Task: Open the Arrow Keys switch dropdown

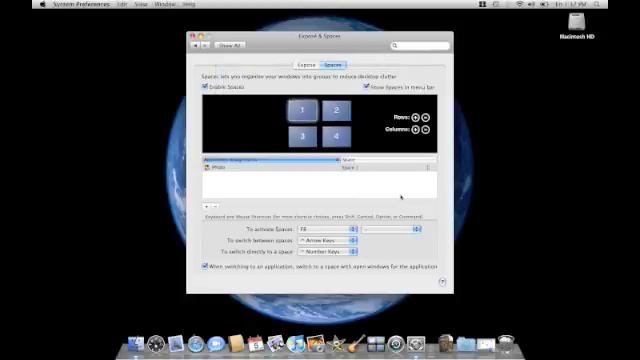Action: click(x=327, y=240)
